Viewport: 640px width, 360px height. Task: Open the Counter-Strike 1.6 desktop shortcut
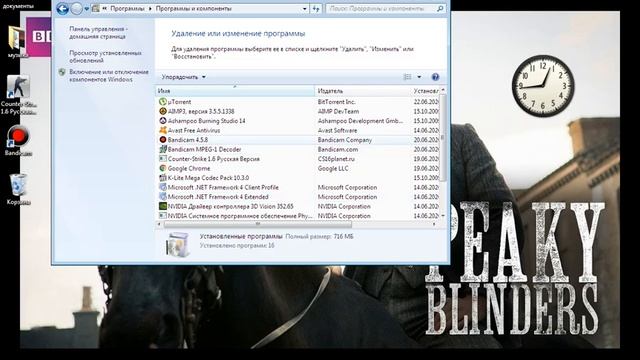click(18, 94)
